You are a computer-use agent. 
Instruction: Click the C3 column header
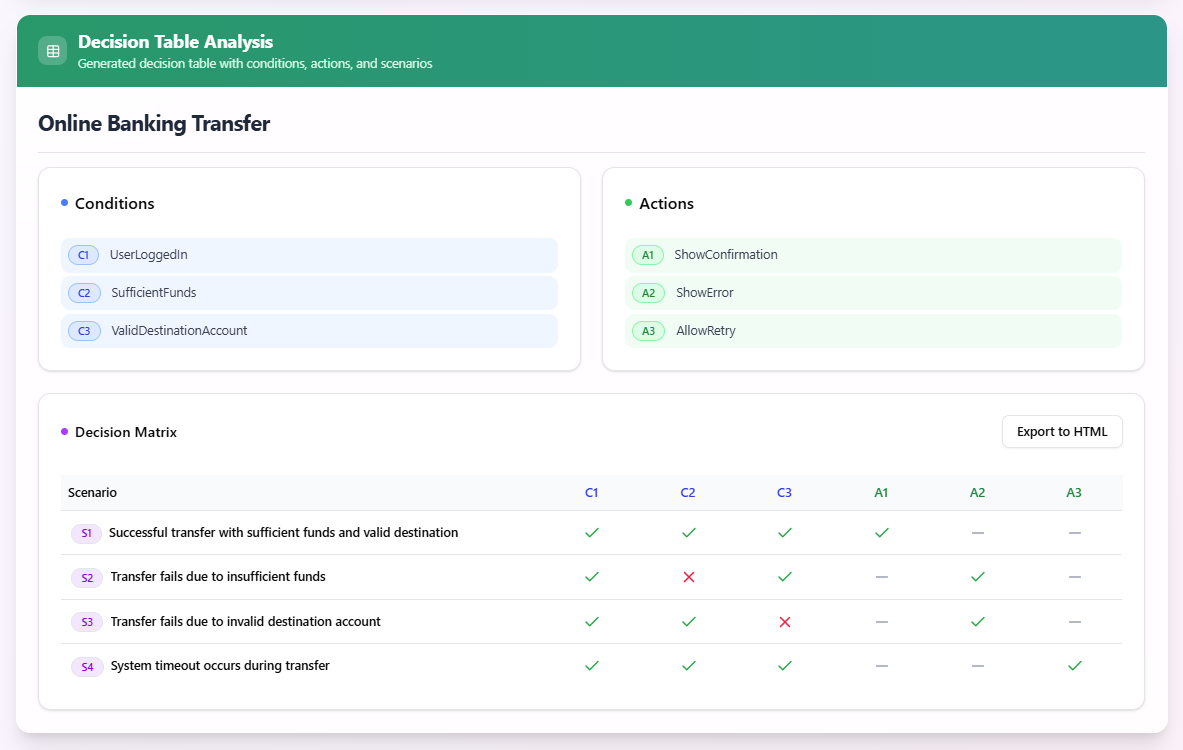[785, 492]
